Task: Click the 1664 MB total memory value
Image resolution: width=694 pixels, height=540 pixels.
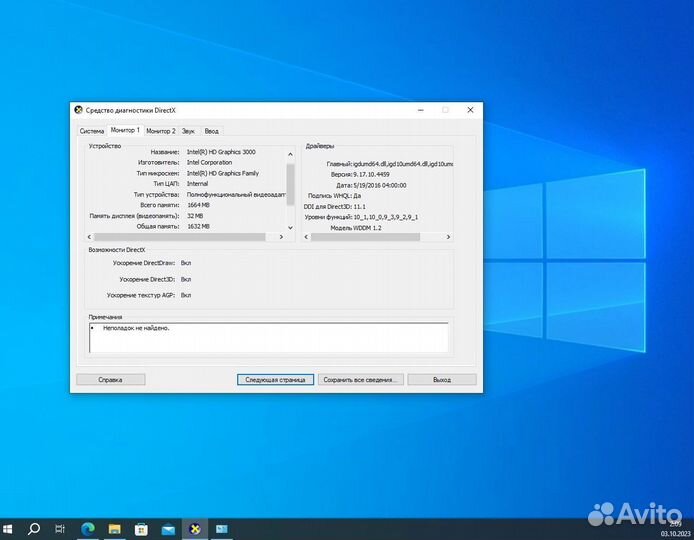Action: (x=198, y=205)
